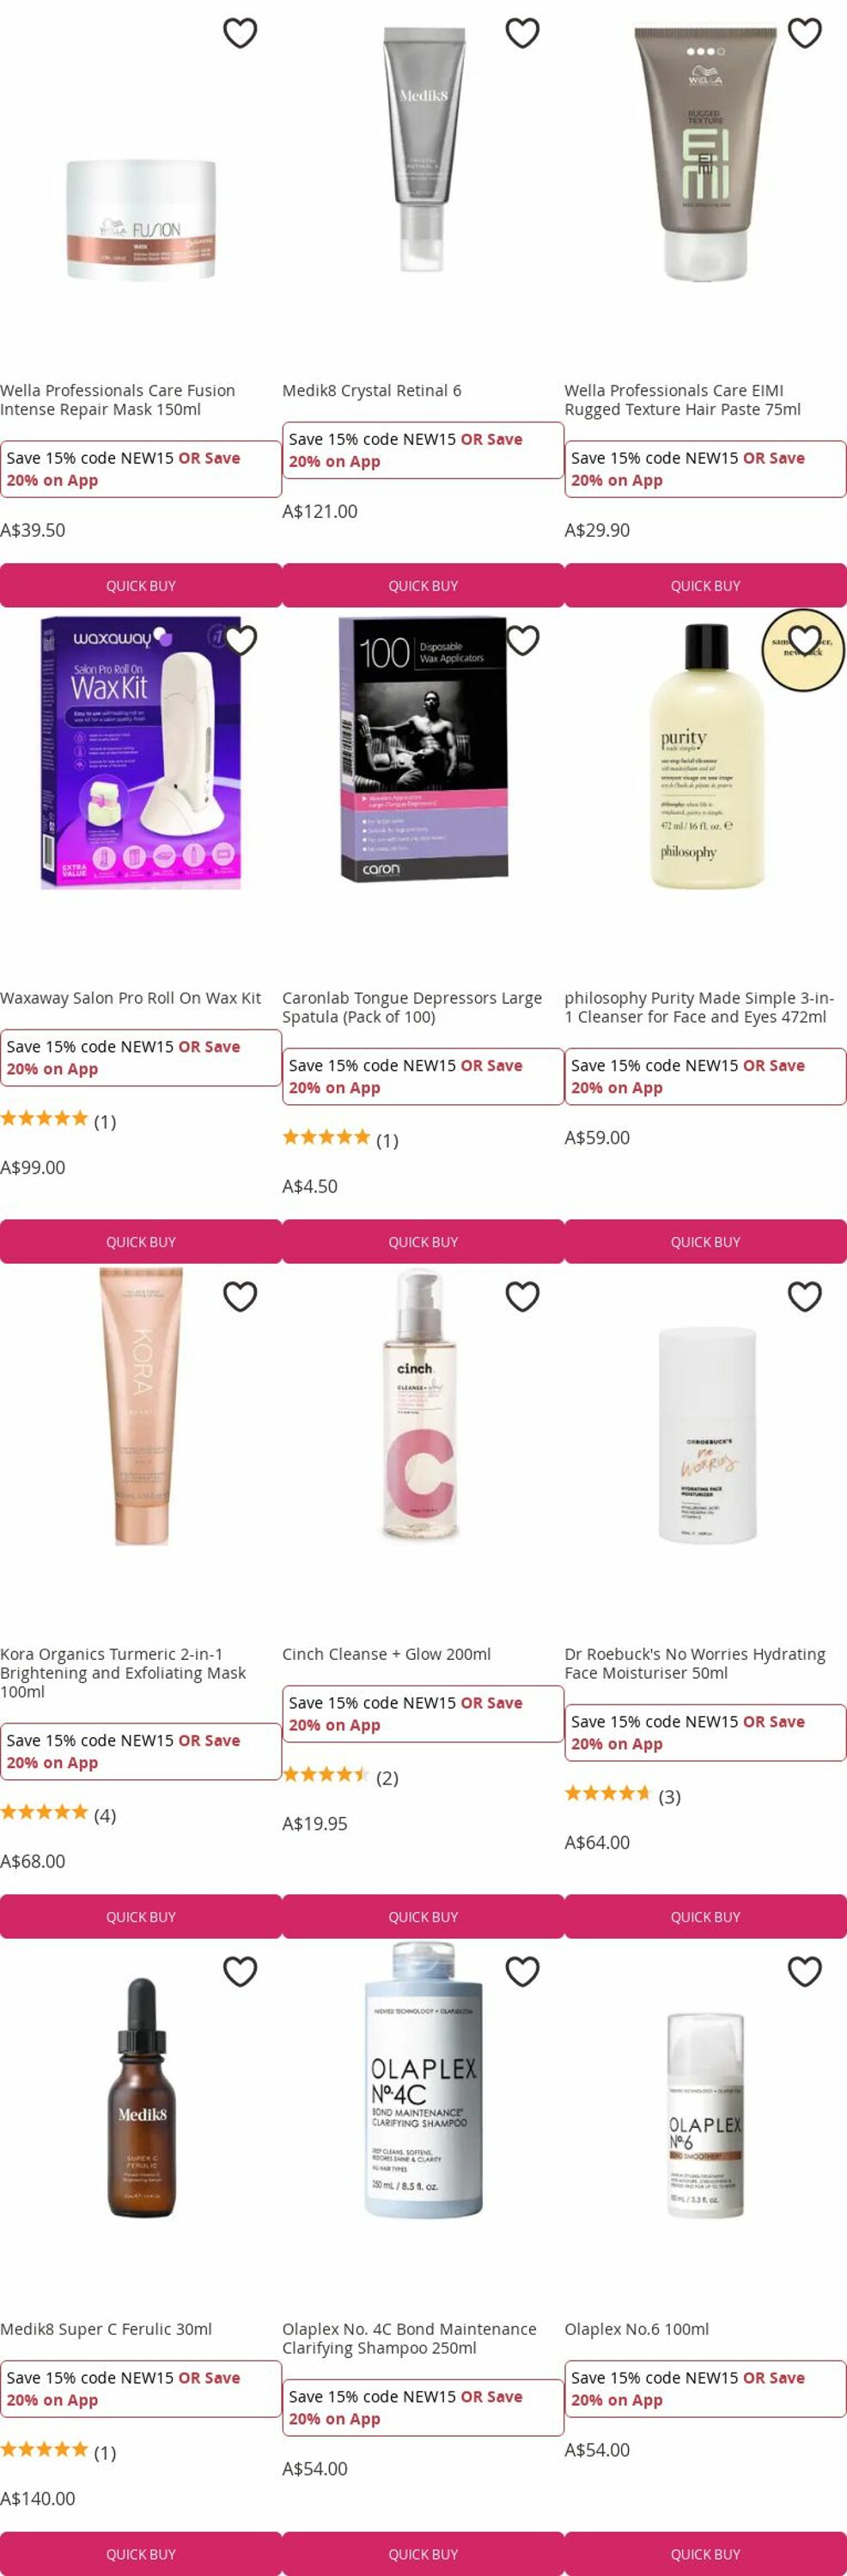Wishlist the Caronlab Tongue Depressors heart

click(522, 640)
